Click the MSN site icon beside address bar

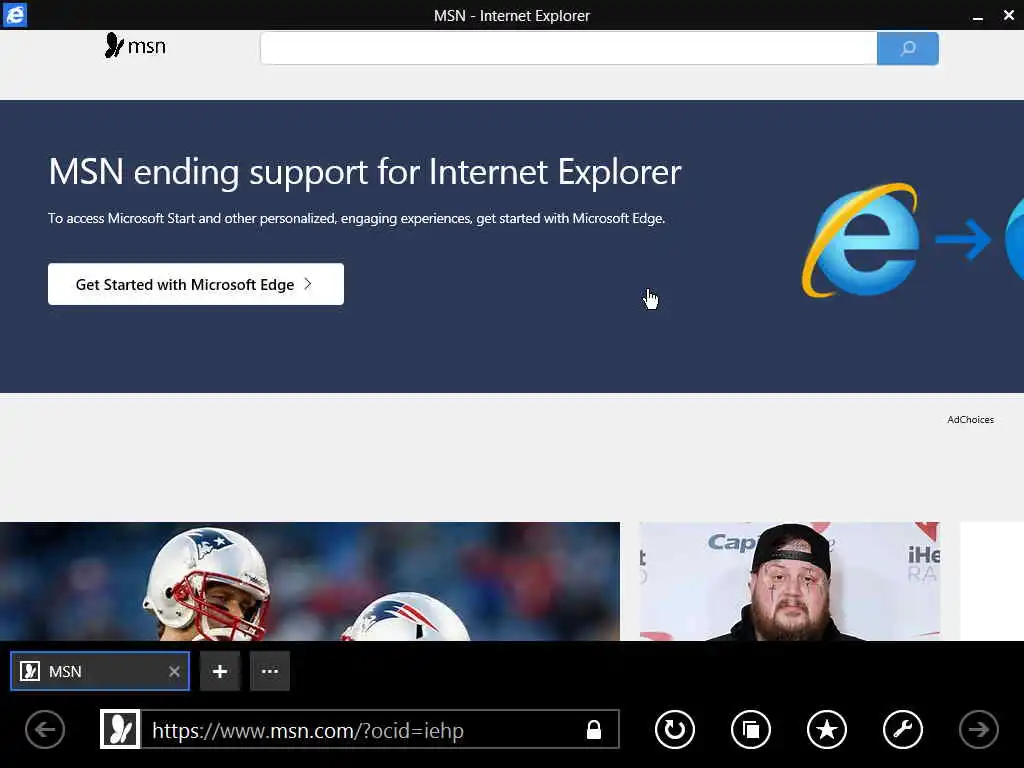120,729
